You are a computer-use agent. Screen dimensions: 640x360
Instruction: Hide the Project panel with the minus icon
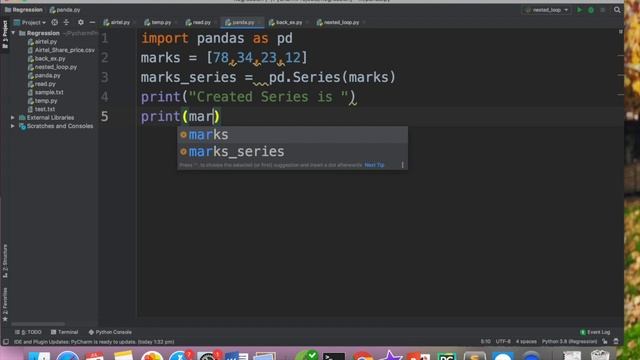coord(92,22)
